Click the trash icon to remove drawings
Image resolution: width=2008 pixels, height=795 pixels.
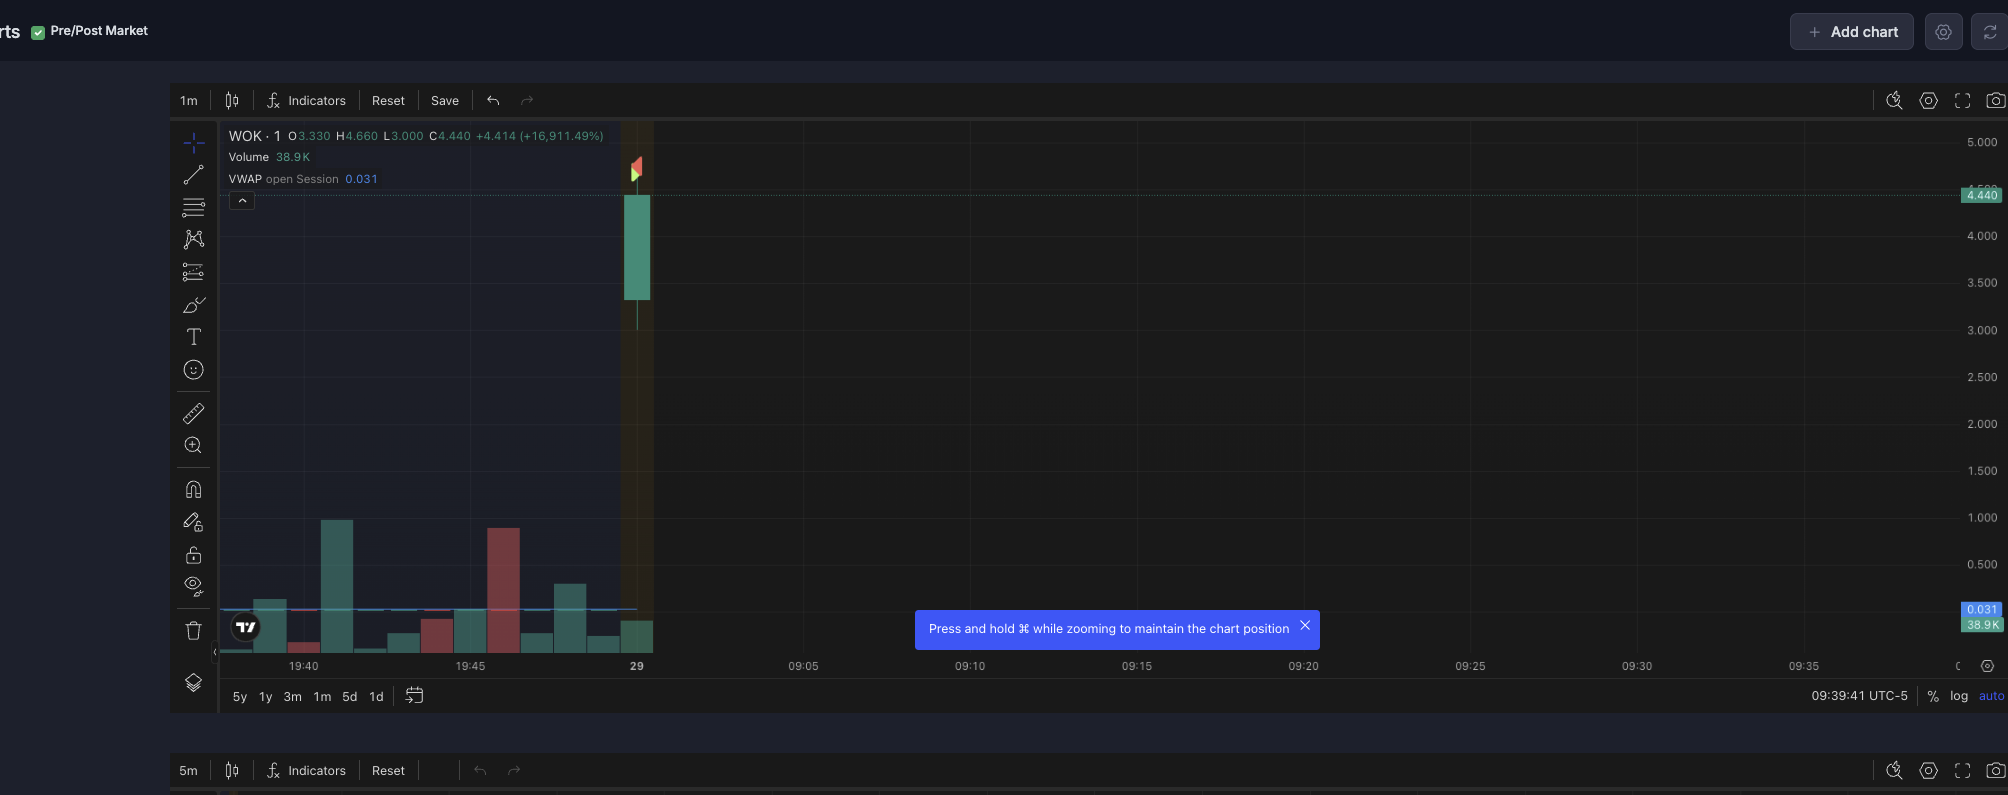(193, 630)
